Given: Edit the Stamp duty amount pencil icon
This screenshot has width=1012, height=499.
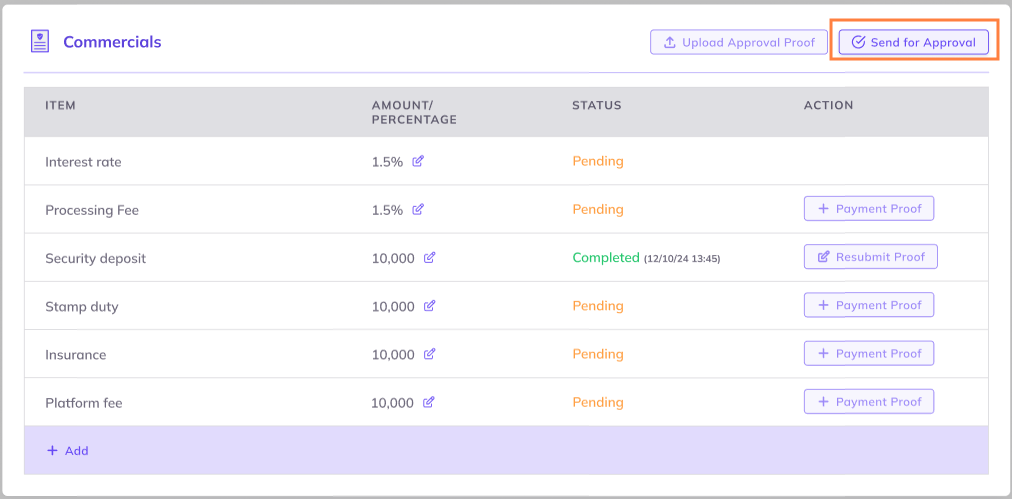Looking at the screenshot, I should pyautogui.click(x=429, y=306).
